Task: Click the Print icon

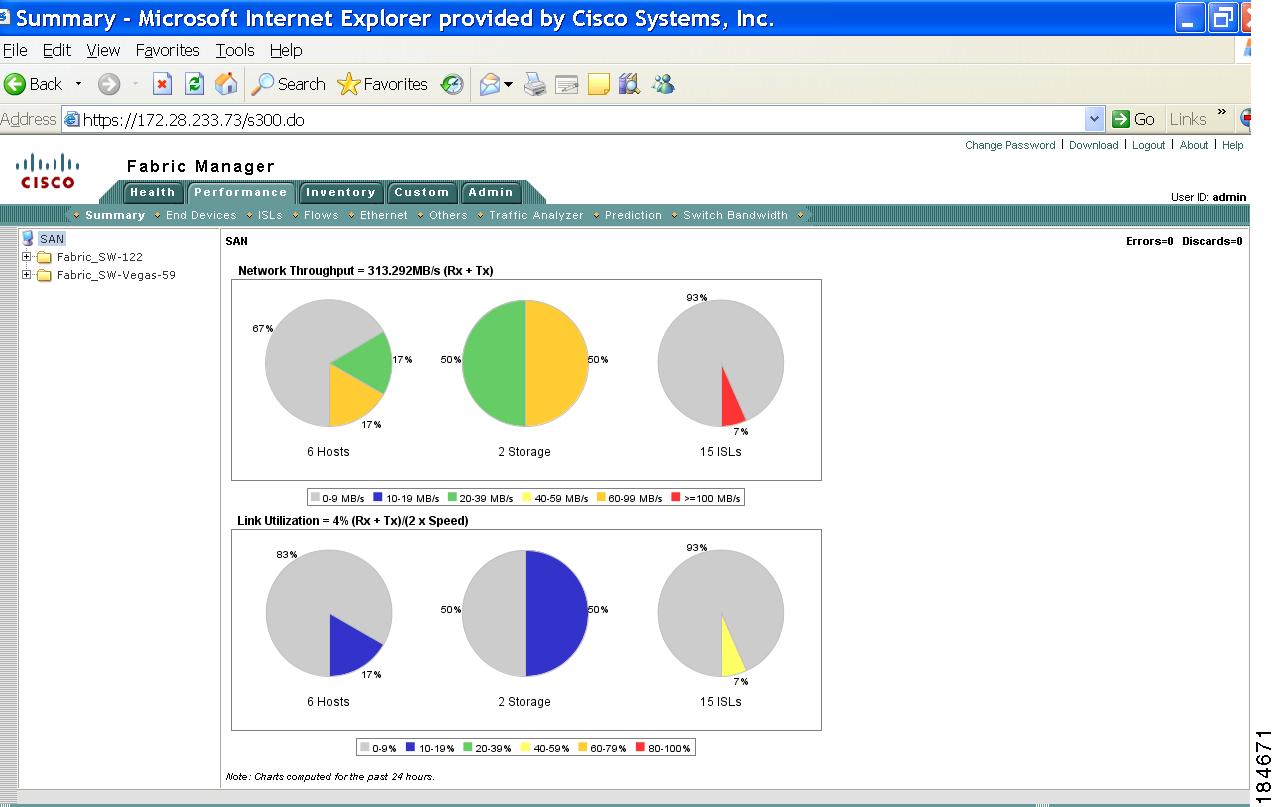Action: 534,84
